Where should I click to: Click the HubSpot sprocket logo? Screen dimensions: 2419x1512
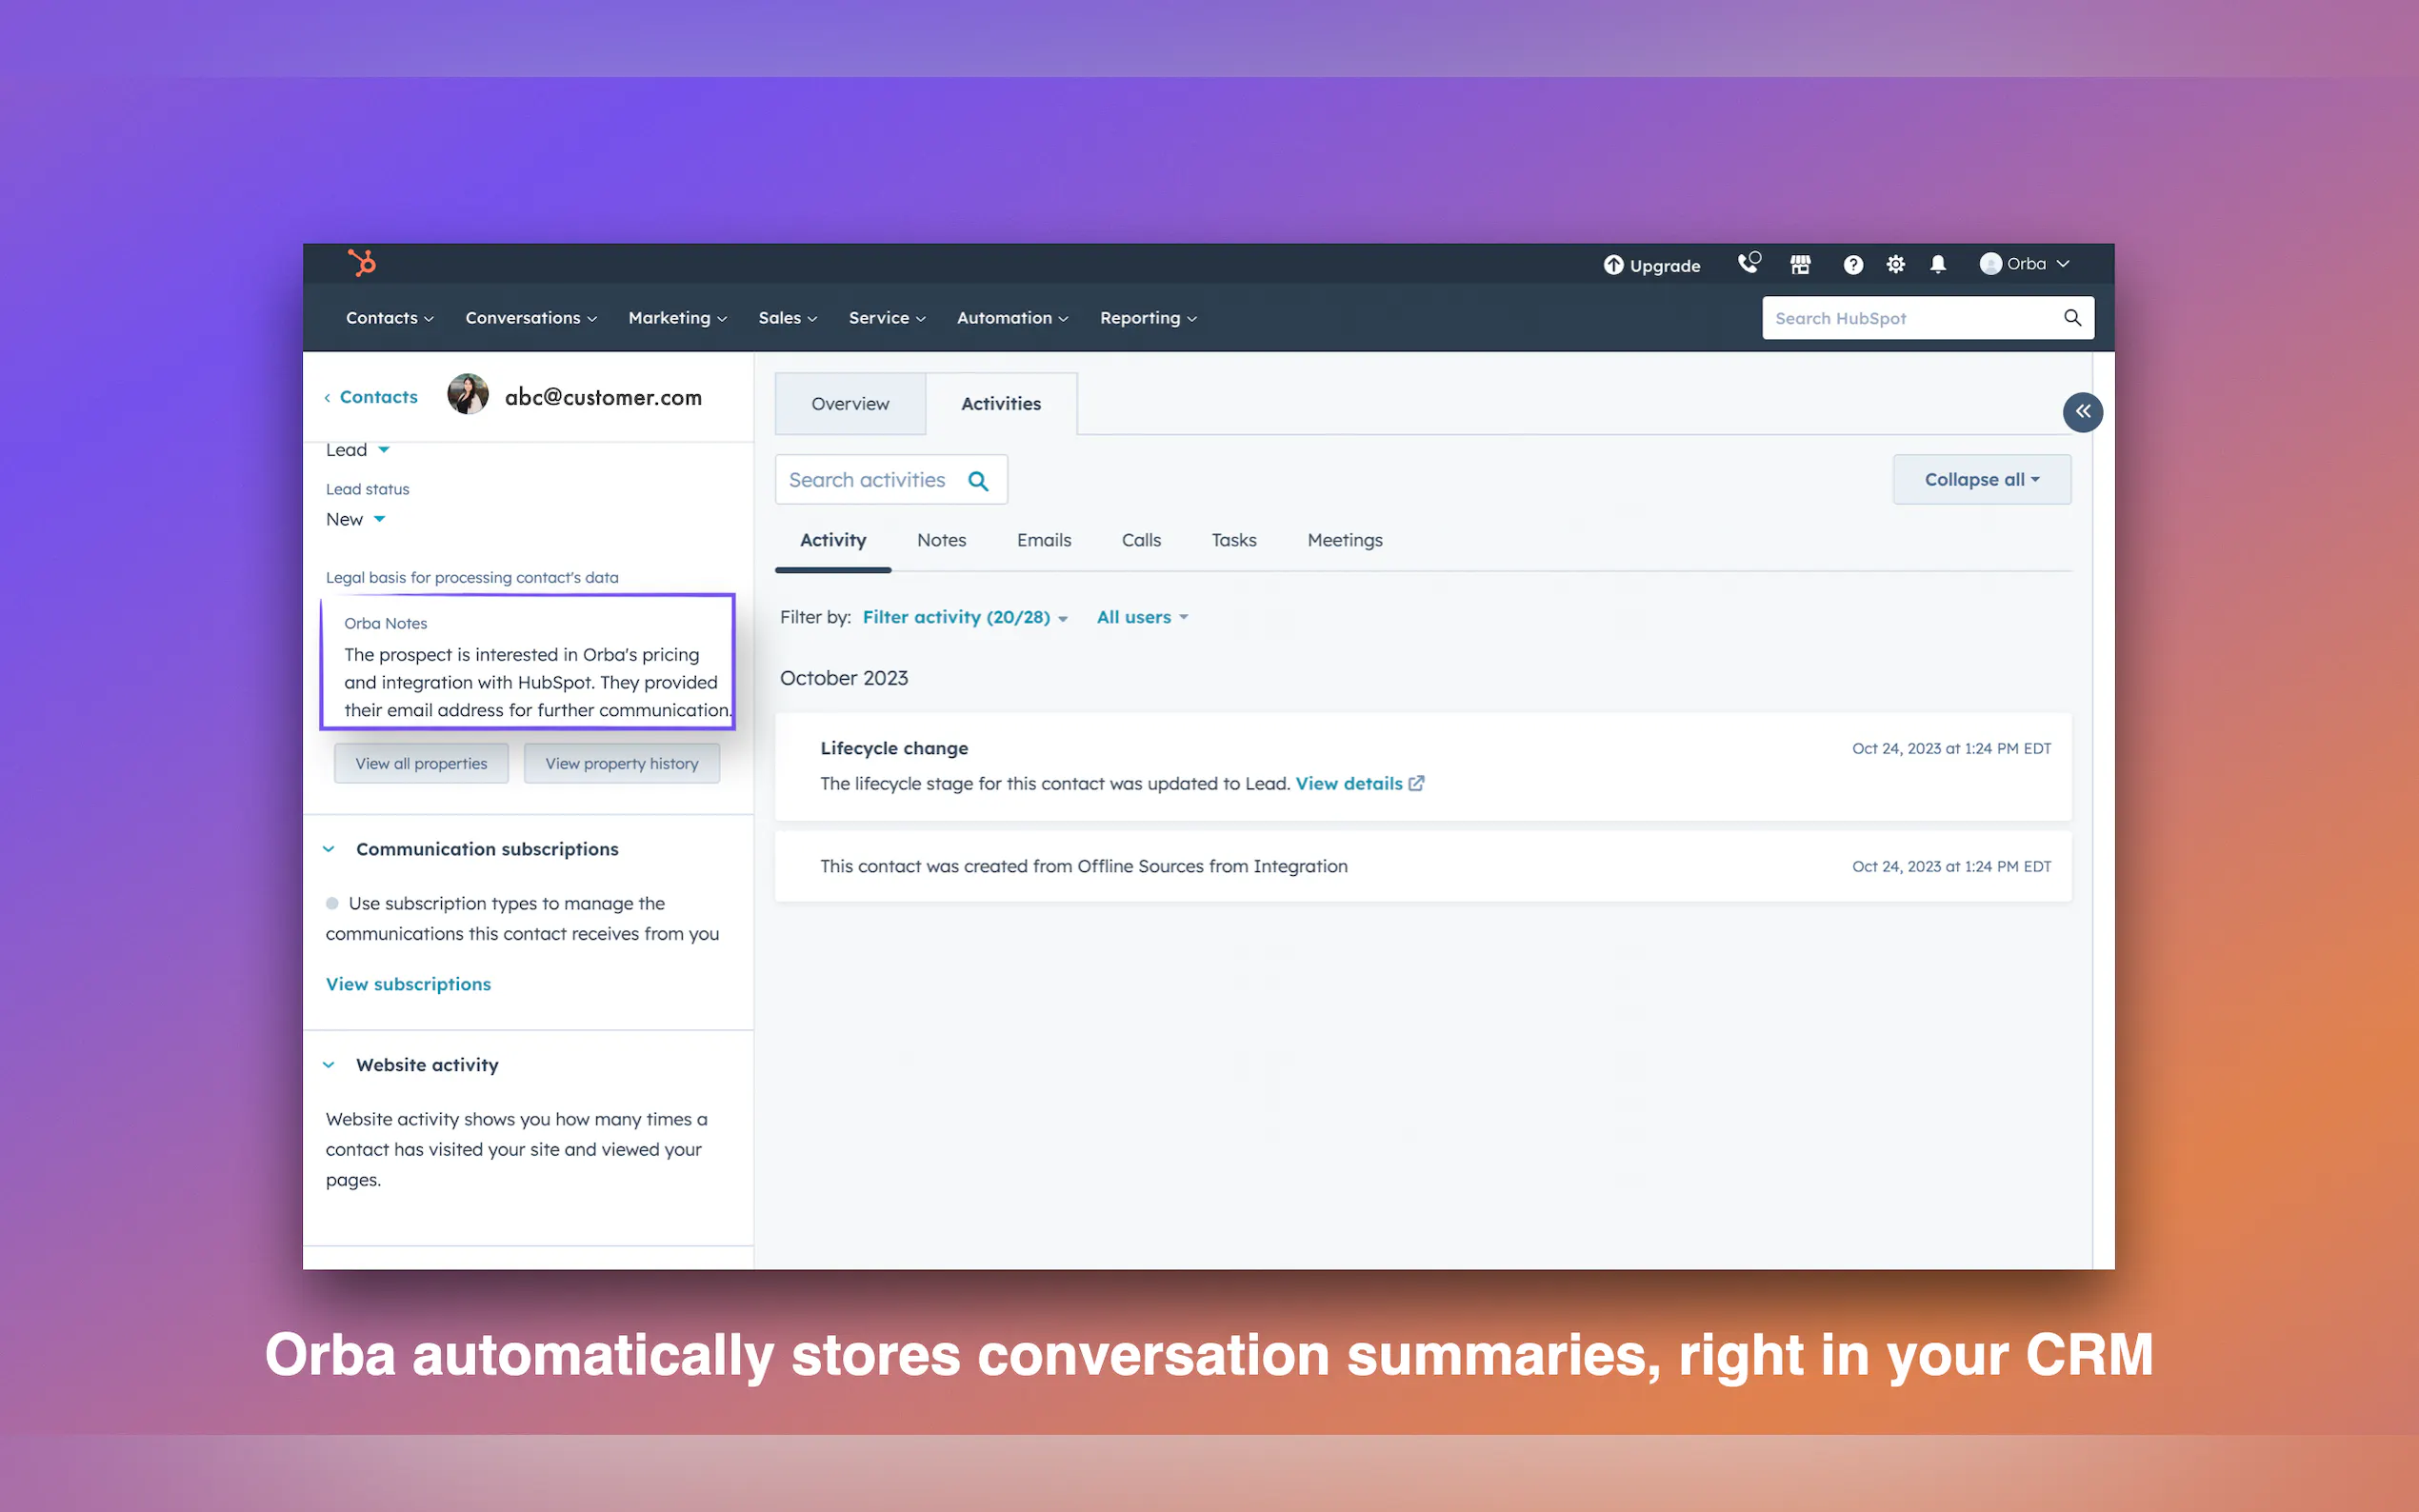point(361,263)
